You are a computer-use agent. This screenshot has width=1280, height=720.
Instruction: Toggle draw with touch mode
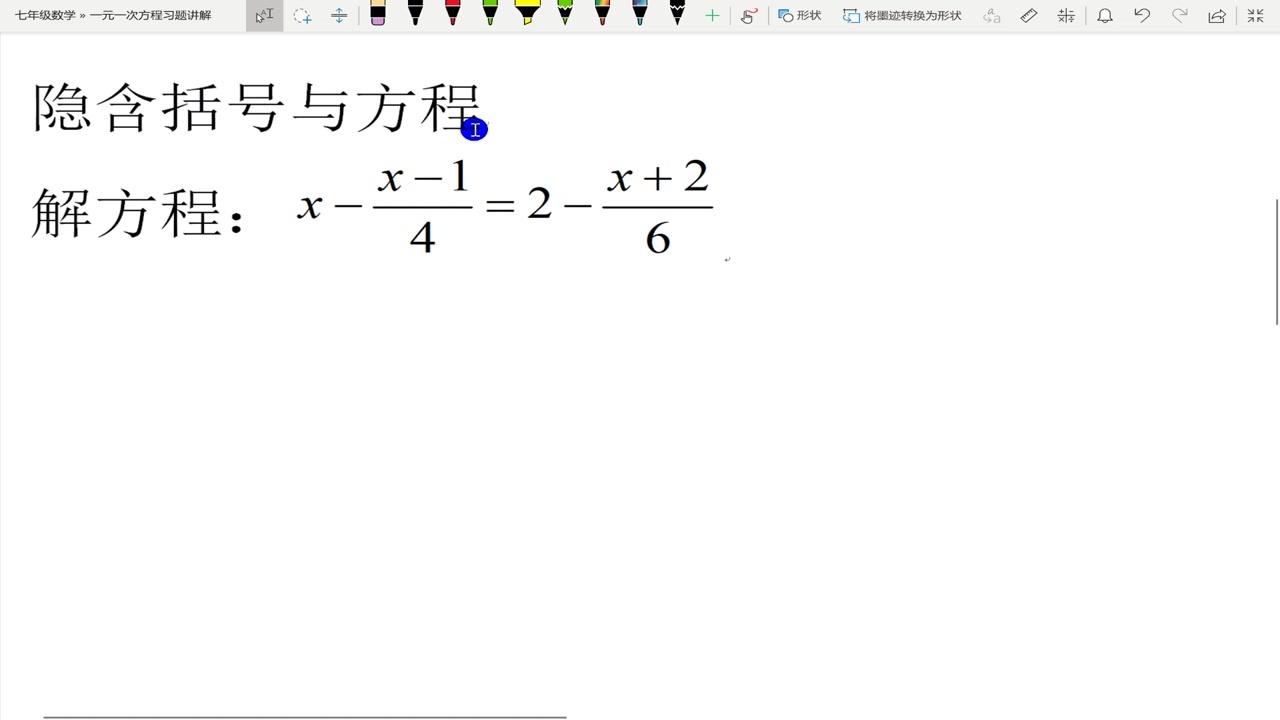[x=749, y=16]
